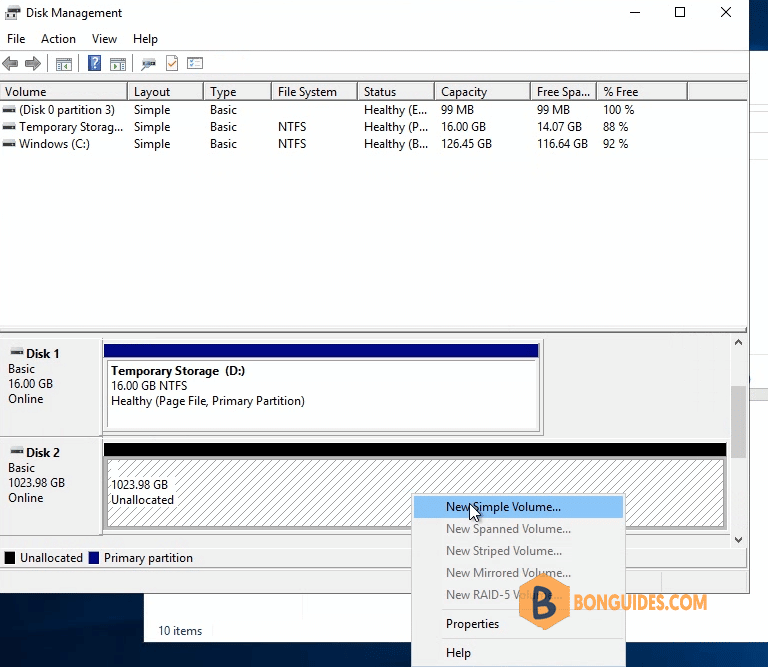Open the File menu

(16, 39)
